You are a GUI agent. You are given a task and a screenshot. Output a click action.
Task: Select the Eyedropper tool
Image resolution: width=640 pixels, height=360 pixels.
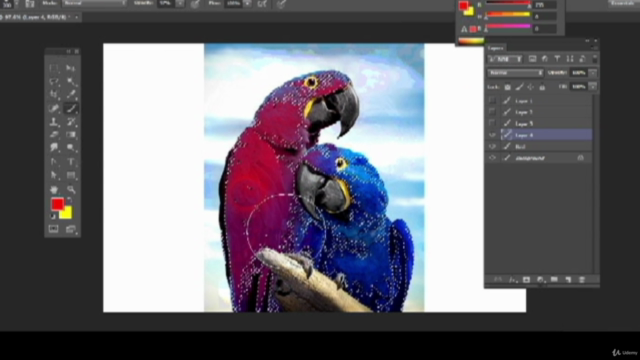71,94
